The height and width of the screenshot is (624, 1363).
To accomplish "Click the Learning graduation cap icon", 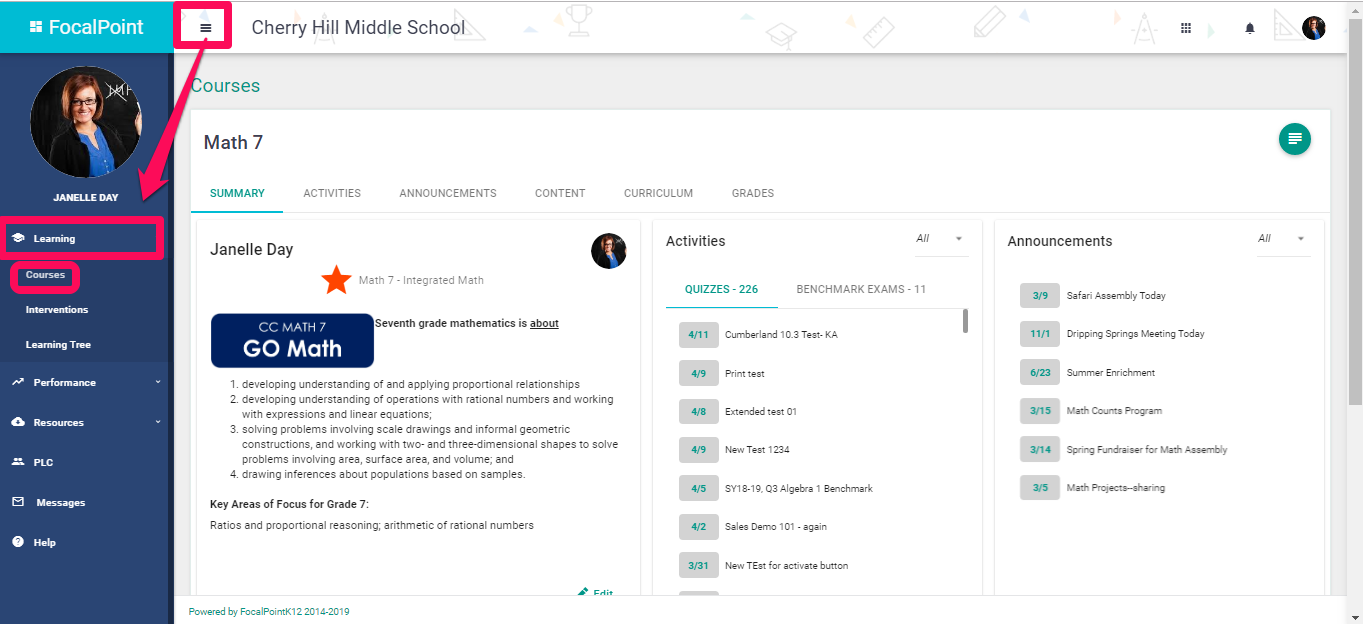I will pos(18,238).
